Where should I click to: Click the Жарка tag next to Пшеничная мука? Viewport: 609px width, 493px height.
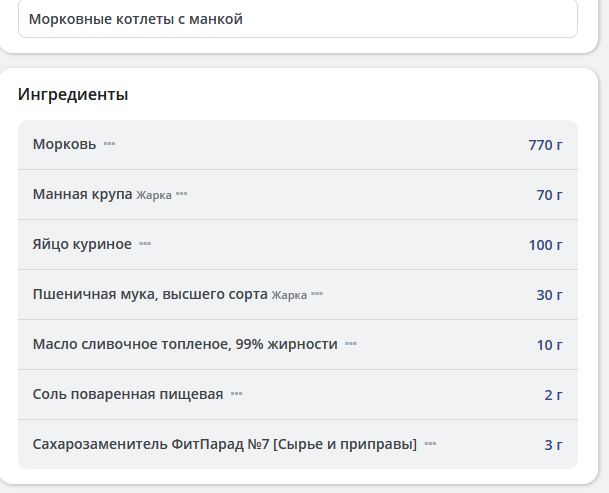pos(289,295)
